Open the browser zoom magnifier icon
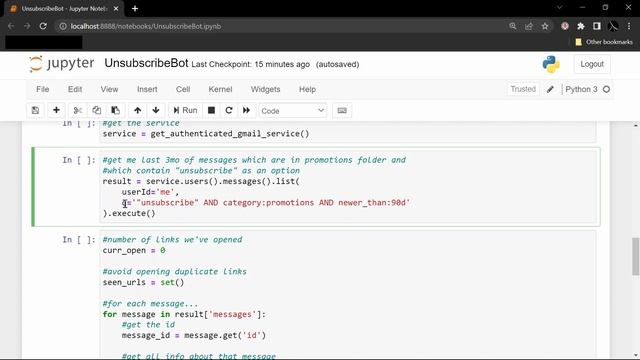The image size is (640, 360). (x=513, y=26)
